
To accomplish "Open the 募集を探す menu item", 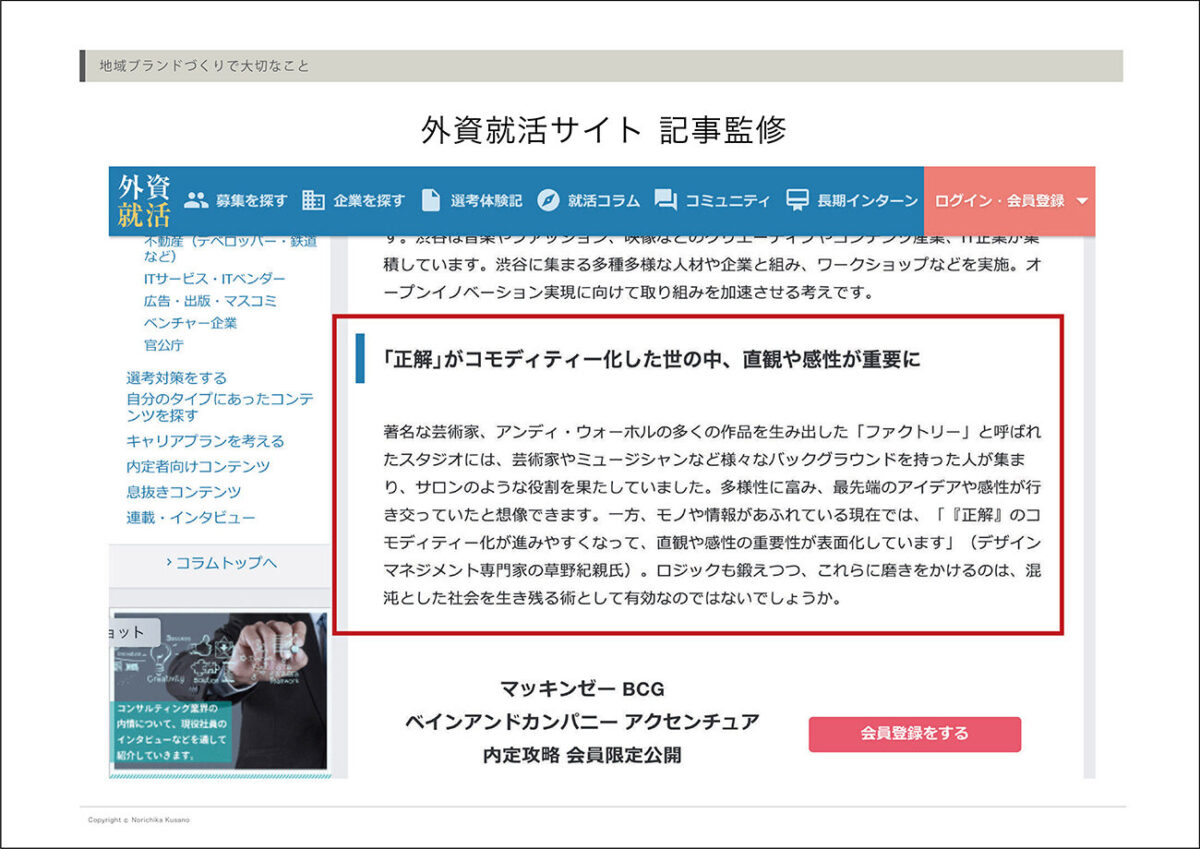I will 251,201.
